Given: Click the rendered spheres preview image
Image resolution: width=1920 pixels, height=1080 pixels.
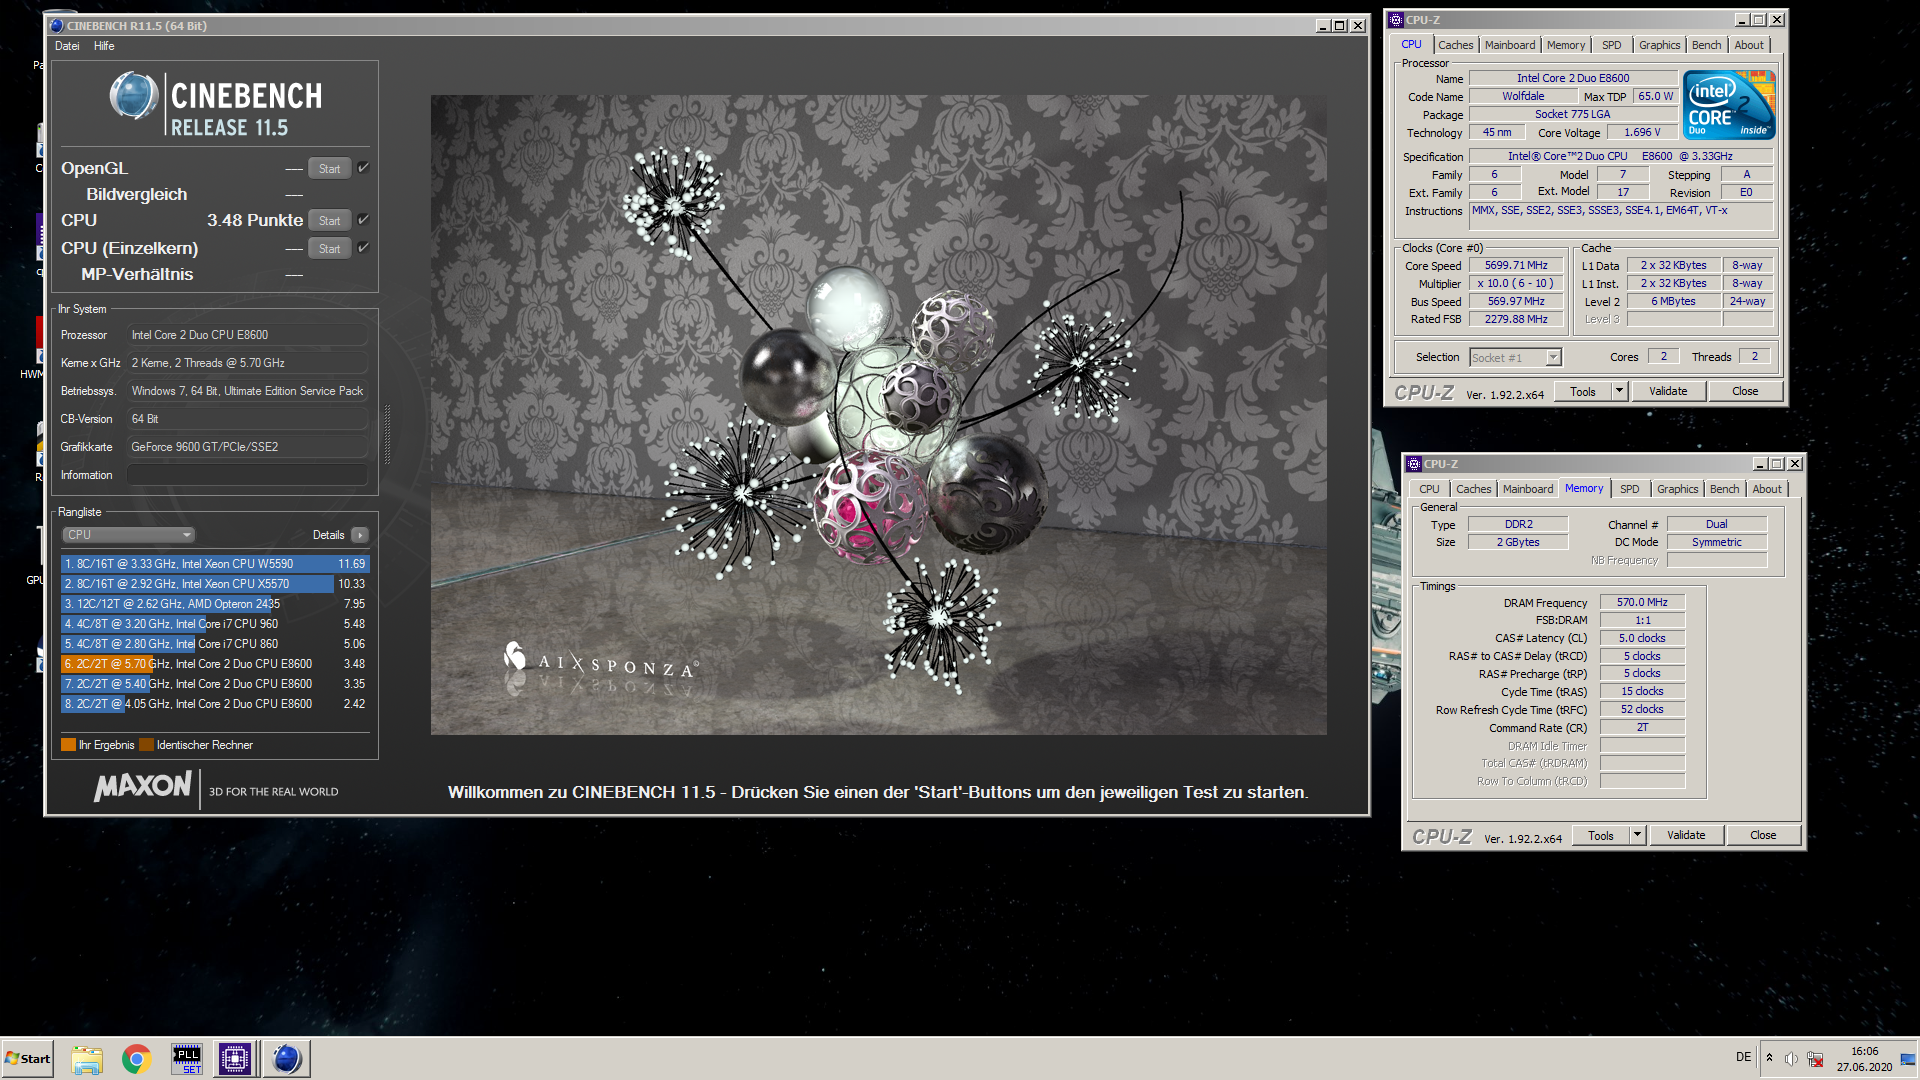Looking at the screenshot, I should coord(878,414).
